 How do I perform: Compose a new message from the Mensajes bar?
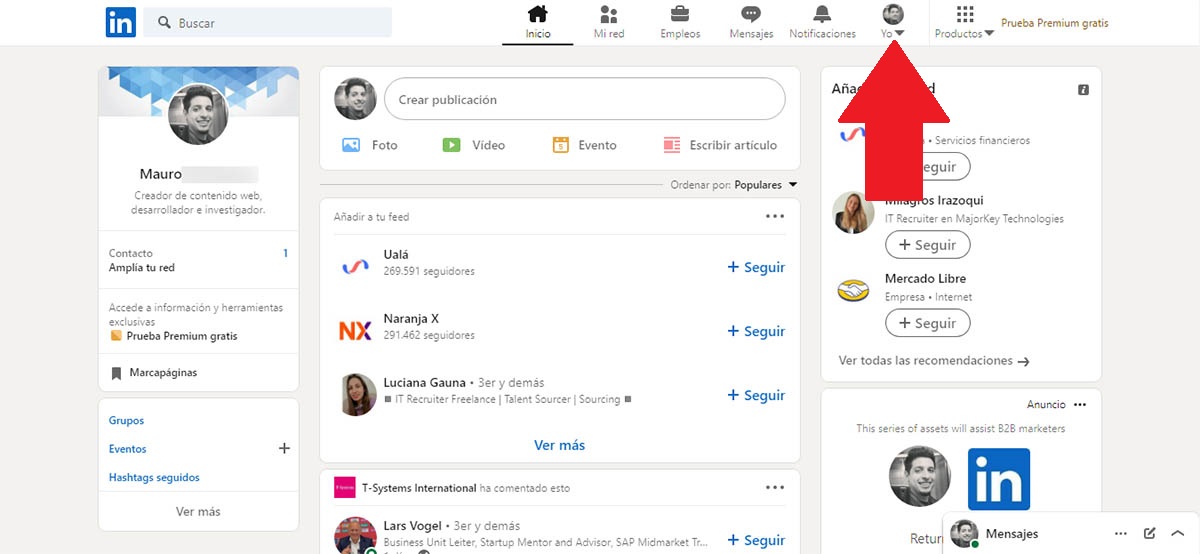(x=1150, y=534)
